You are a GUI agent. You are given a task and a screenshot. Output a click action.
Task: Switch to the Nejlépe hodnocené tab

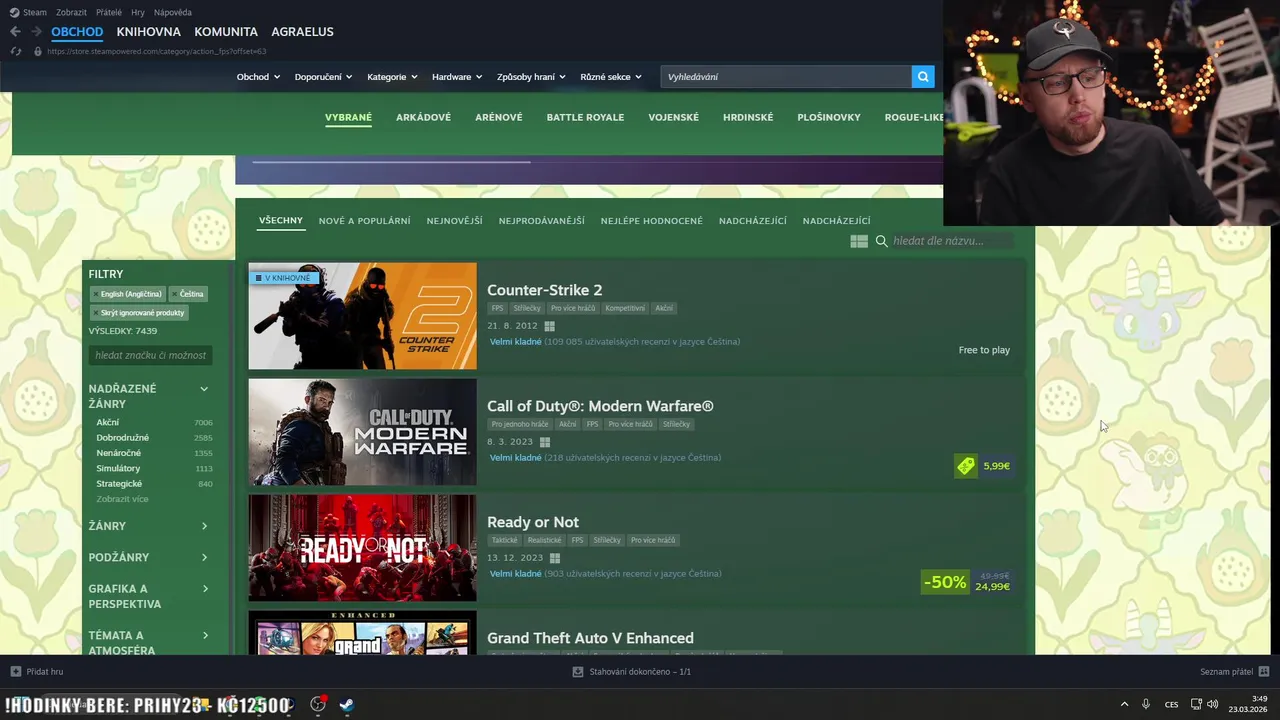(651, 221)
